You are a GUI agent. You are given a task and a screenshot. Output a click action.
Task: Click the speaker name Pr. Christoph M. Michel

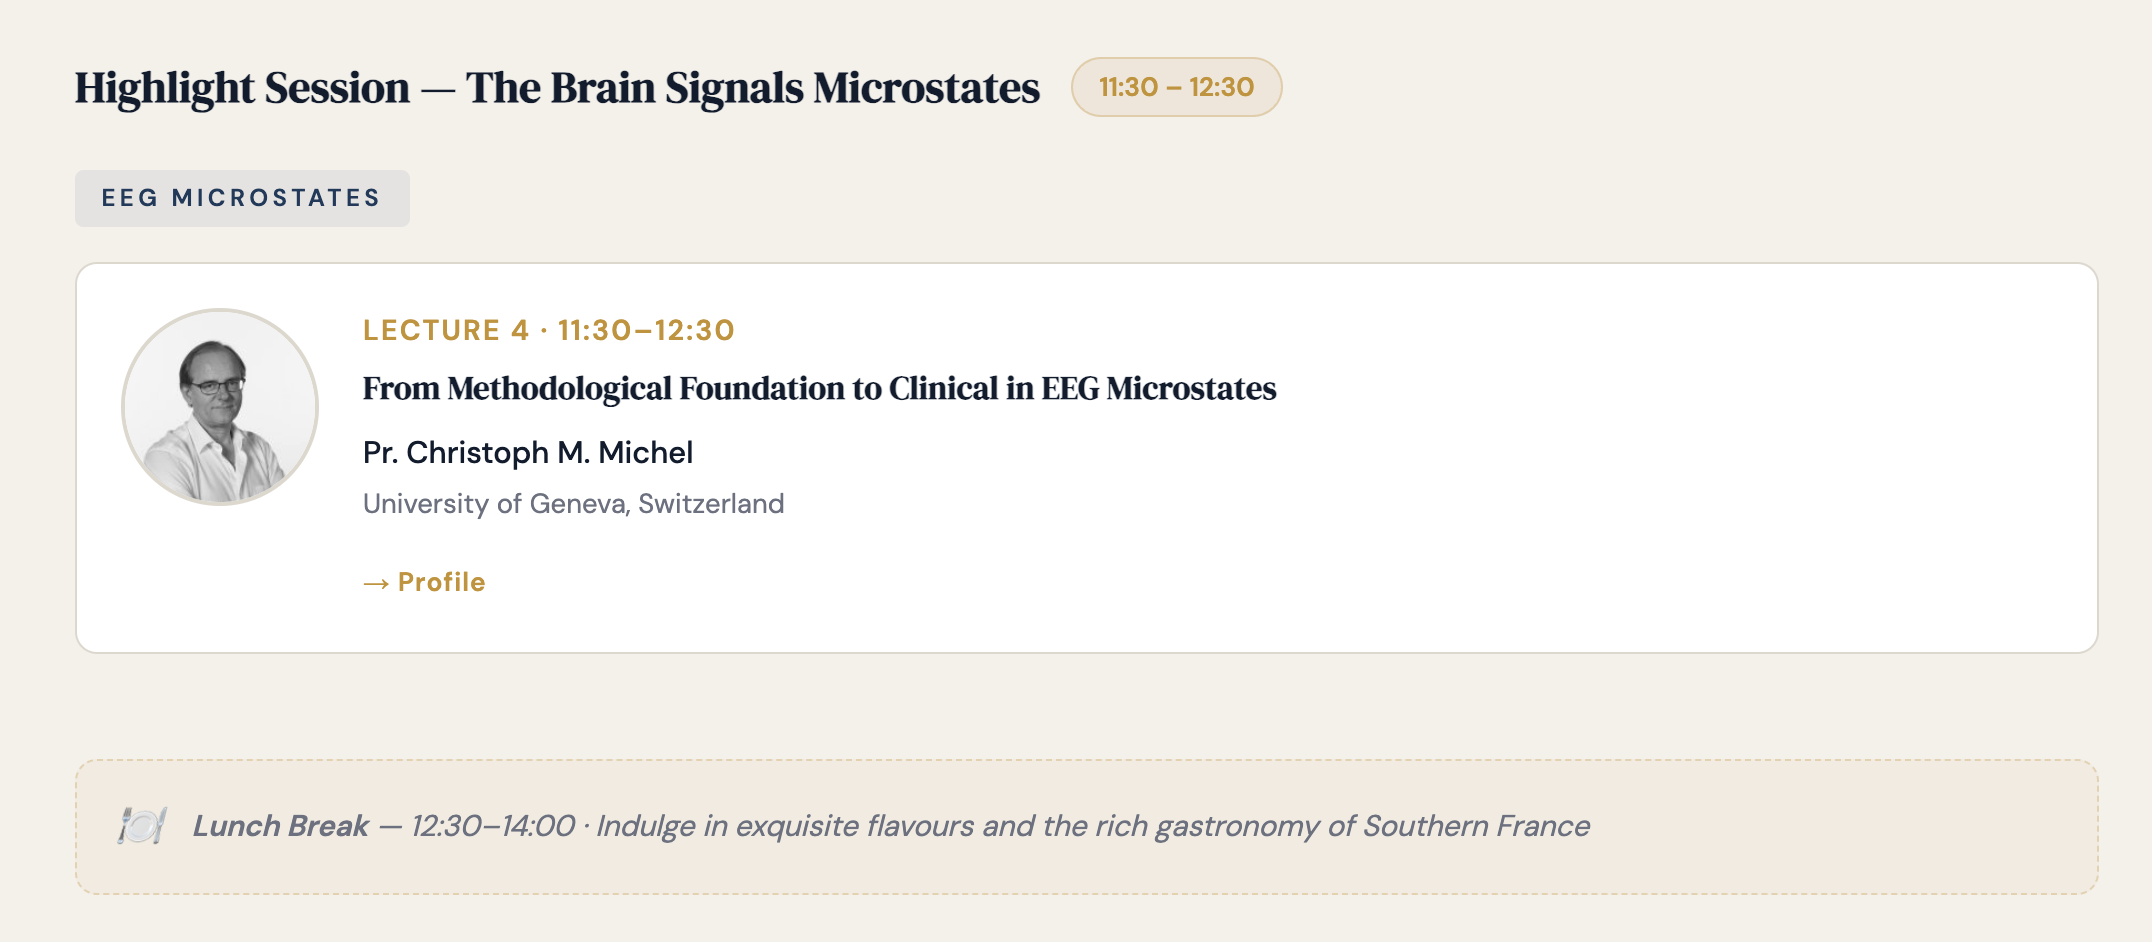tap(528, 453)
